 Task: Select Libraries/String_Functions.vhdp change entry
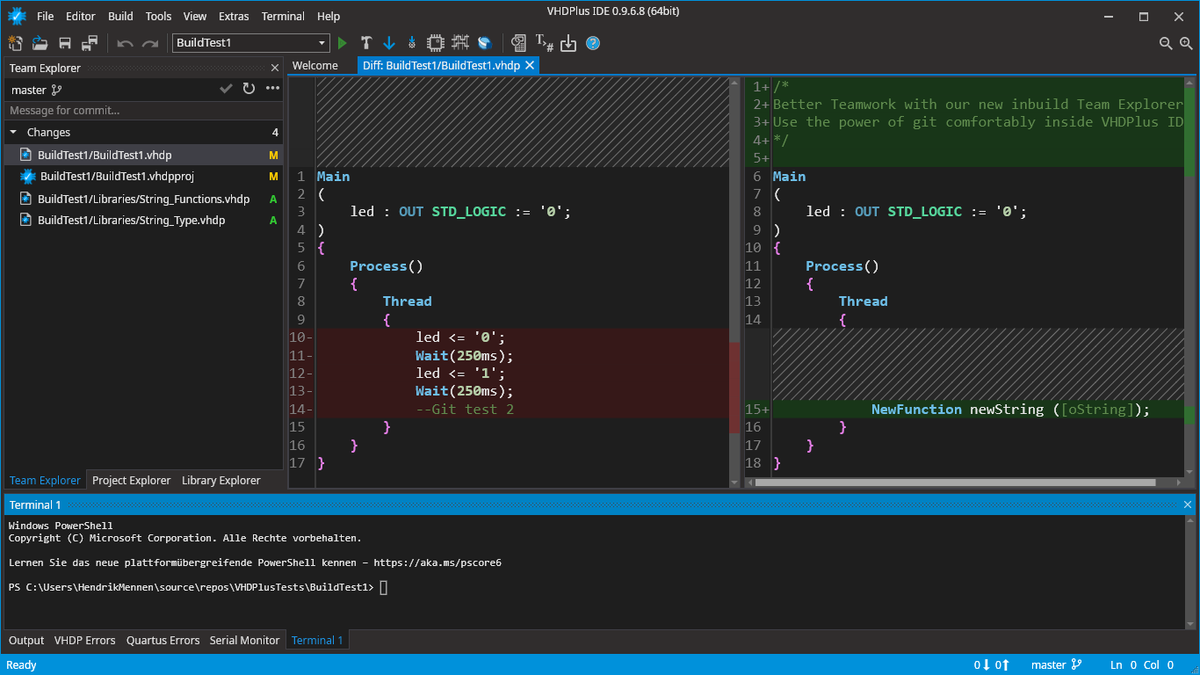click(x=143, y=198)
